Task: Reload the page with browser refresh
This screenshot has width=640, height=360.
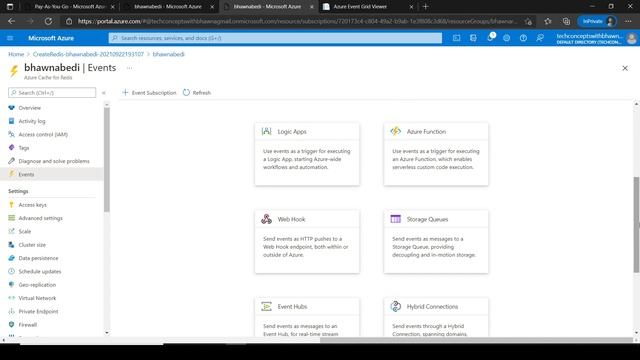Action: pos(48,21)
